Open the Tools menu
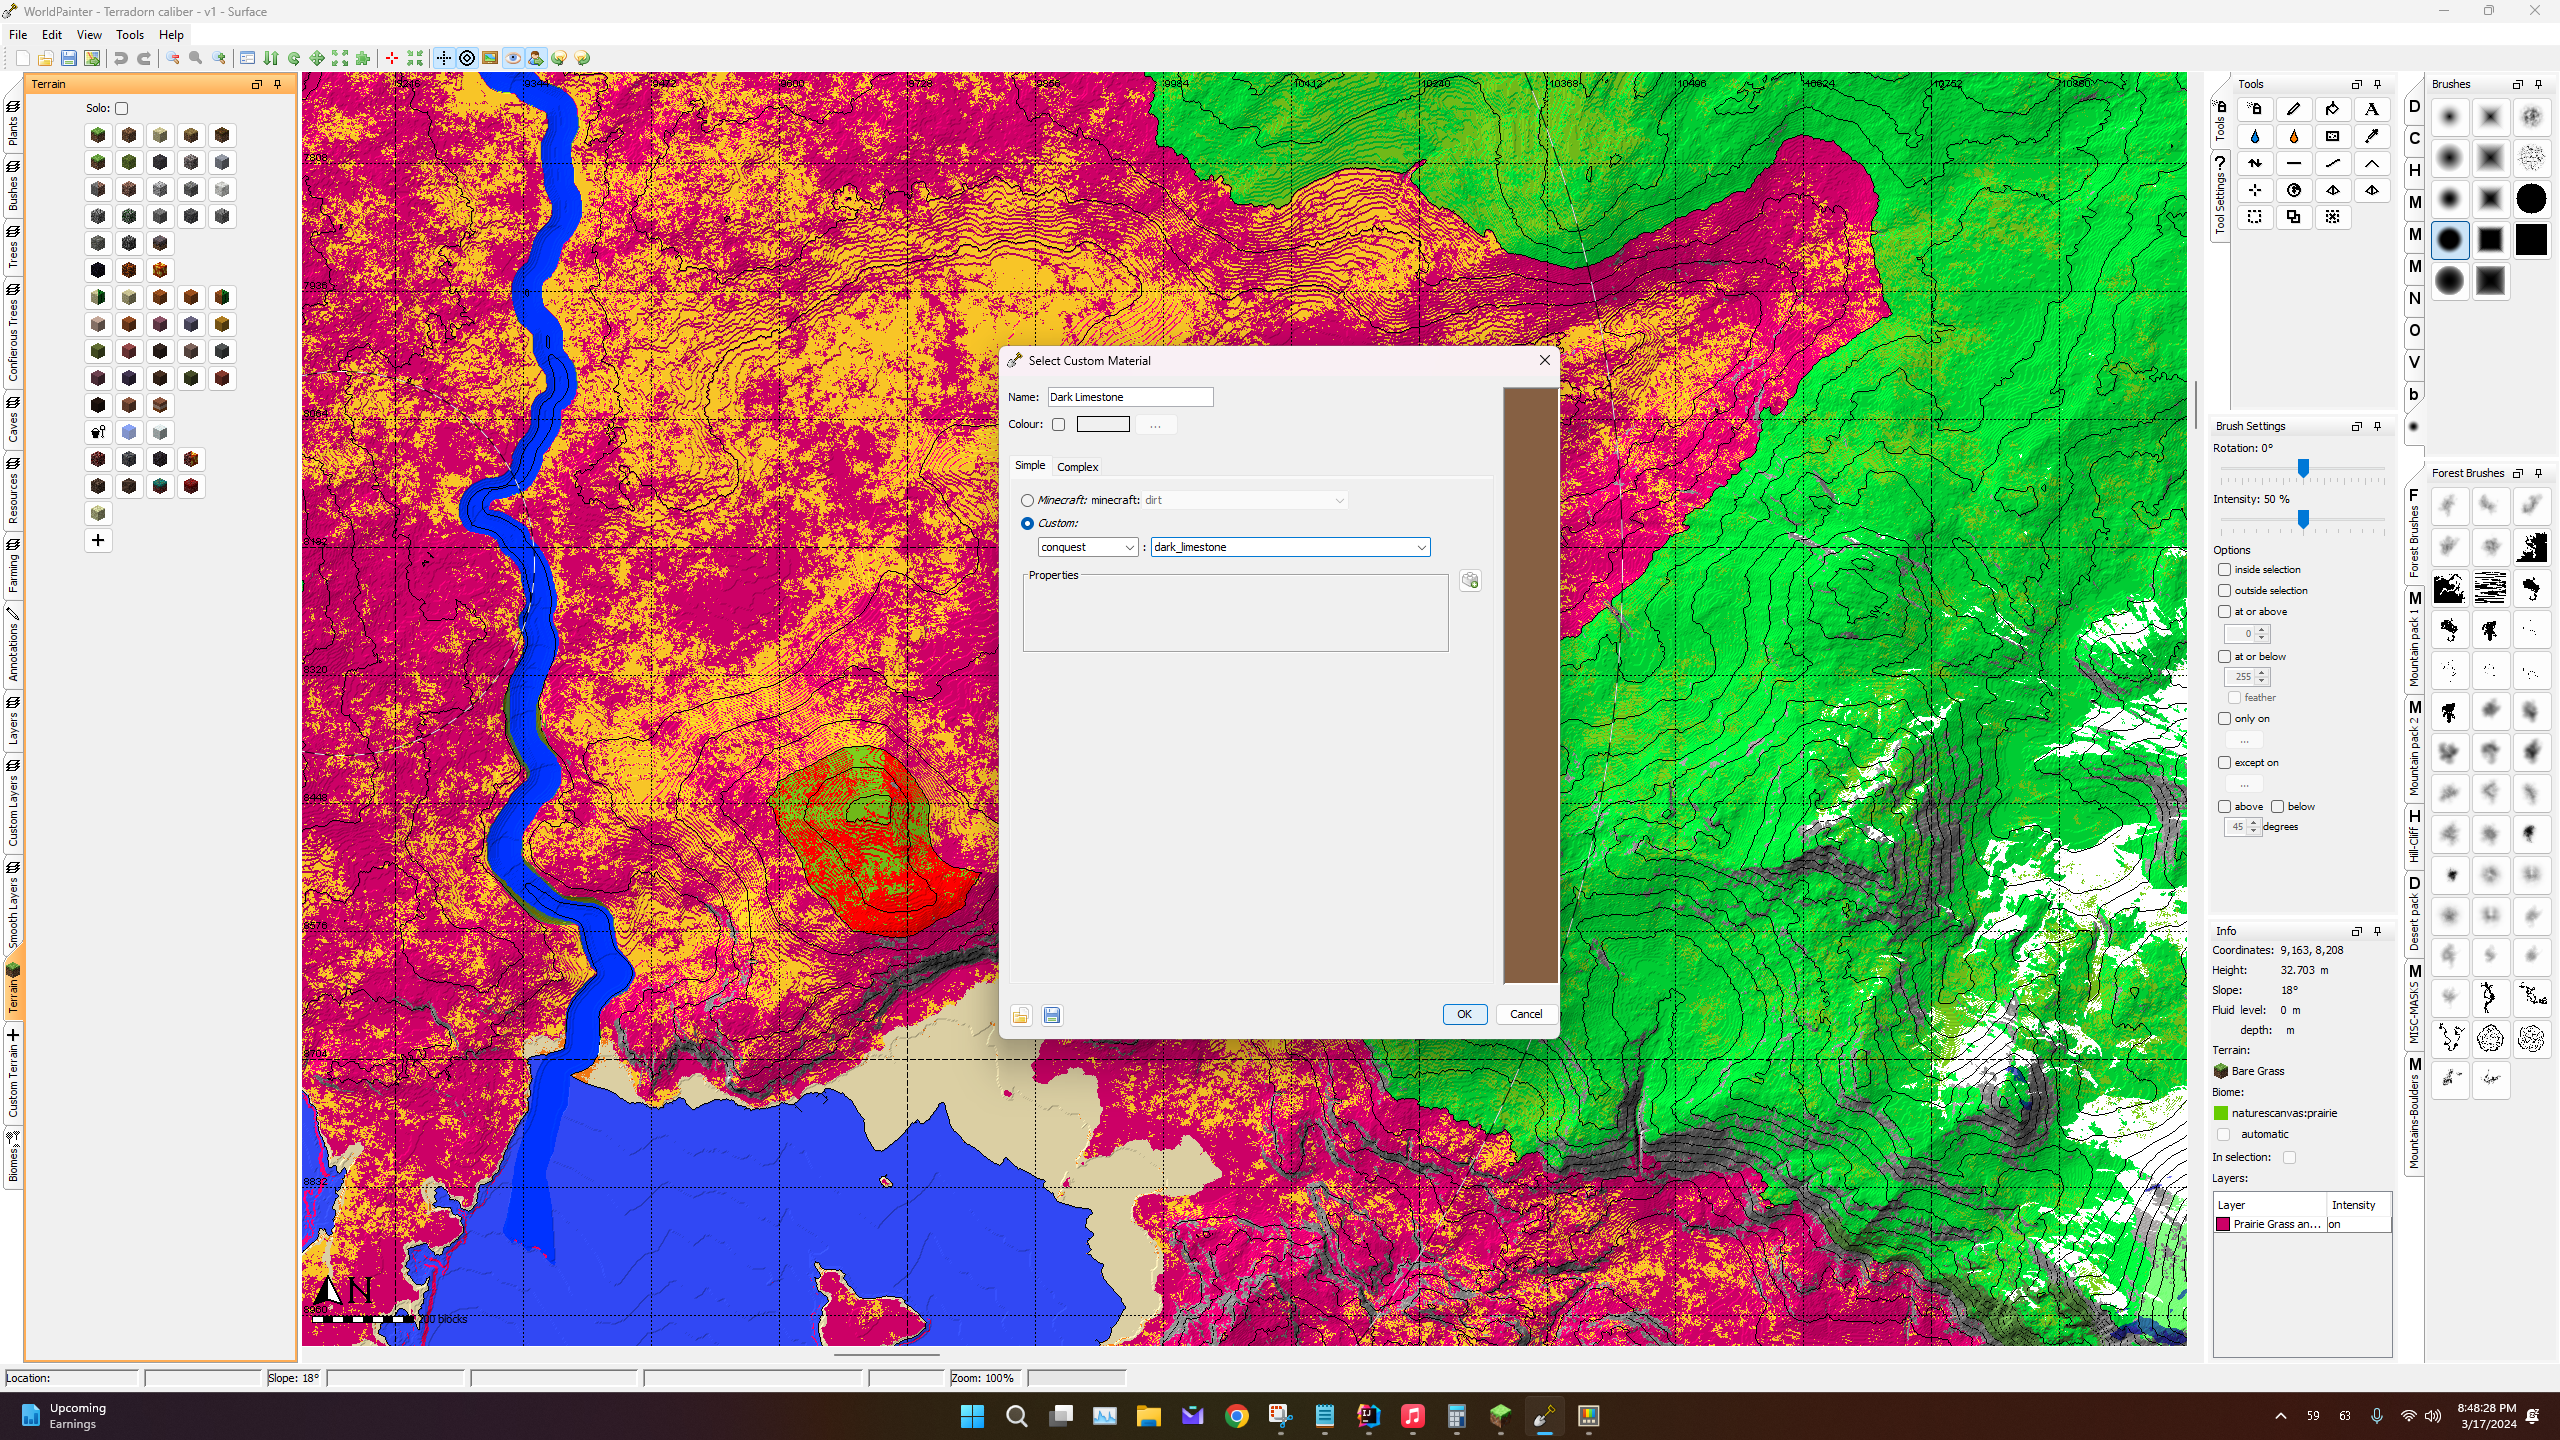This screenshot has height=1440, width=2560. [130, 34]
